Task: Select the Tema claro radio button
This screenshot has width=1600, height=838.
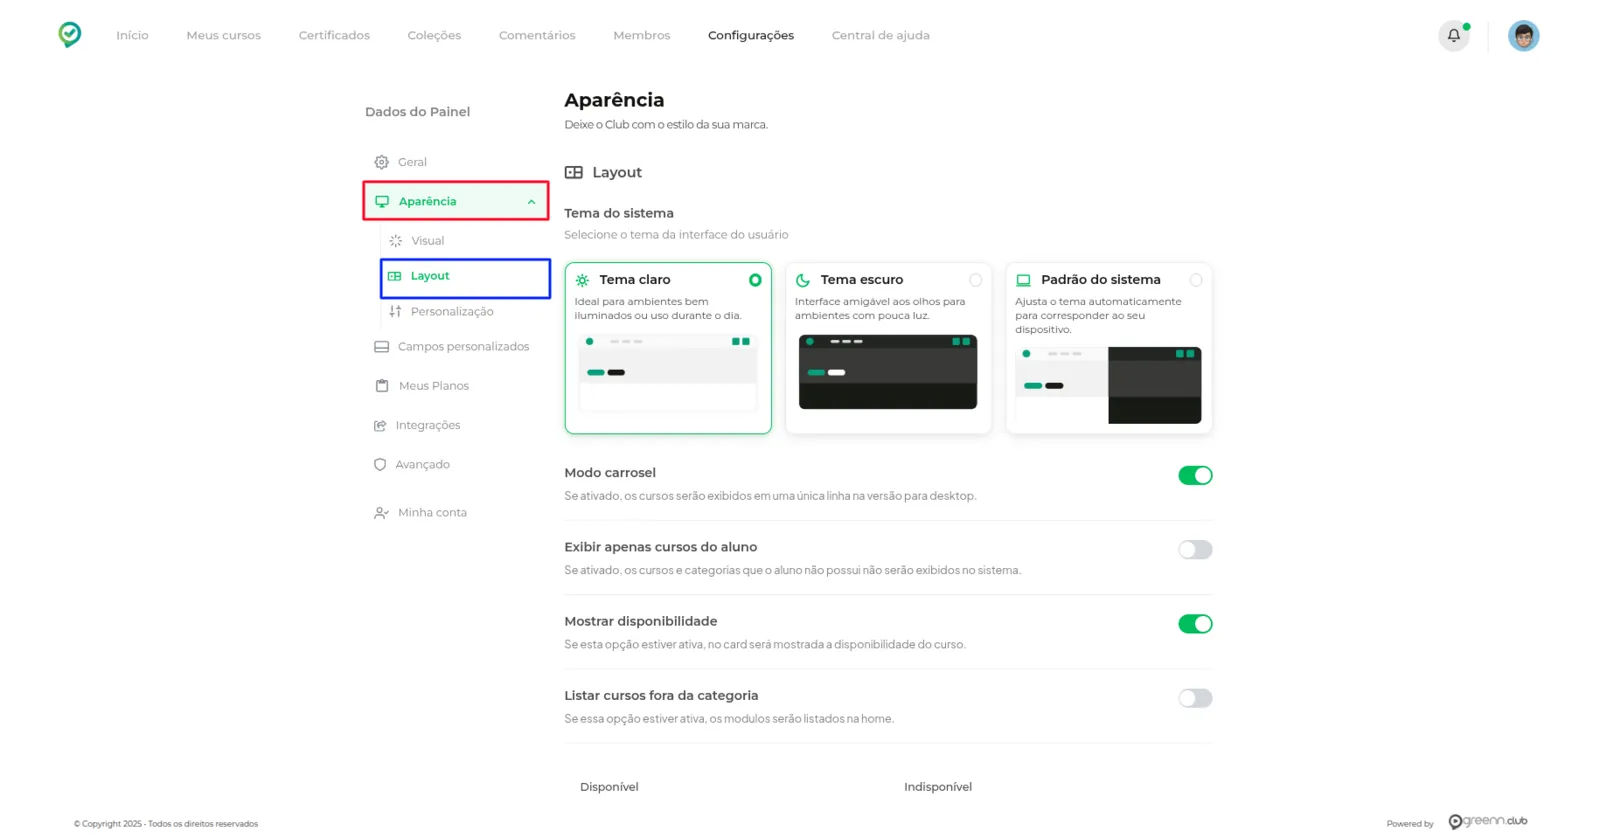Action: [x=755, y=280]
